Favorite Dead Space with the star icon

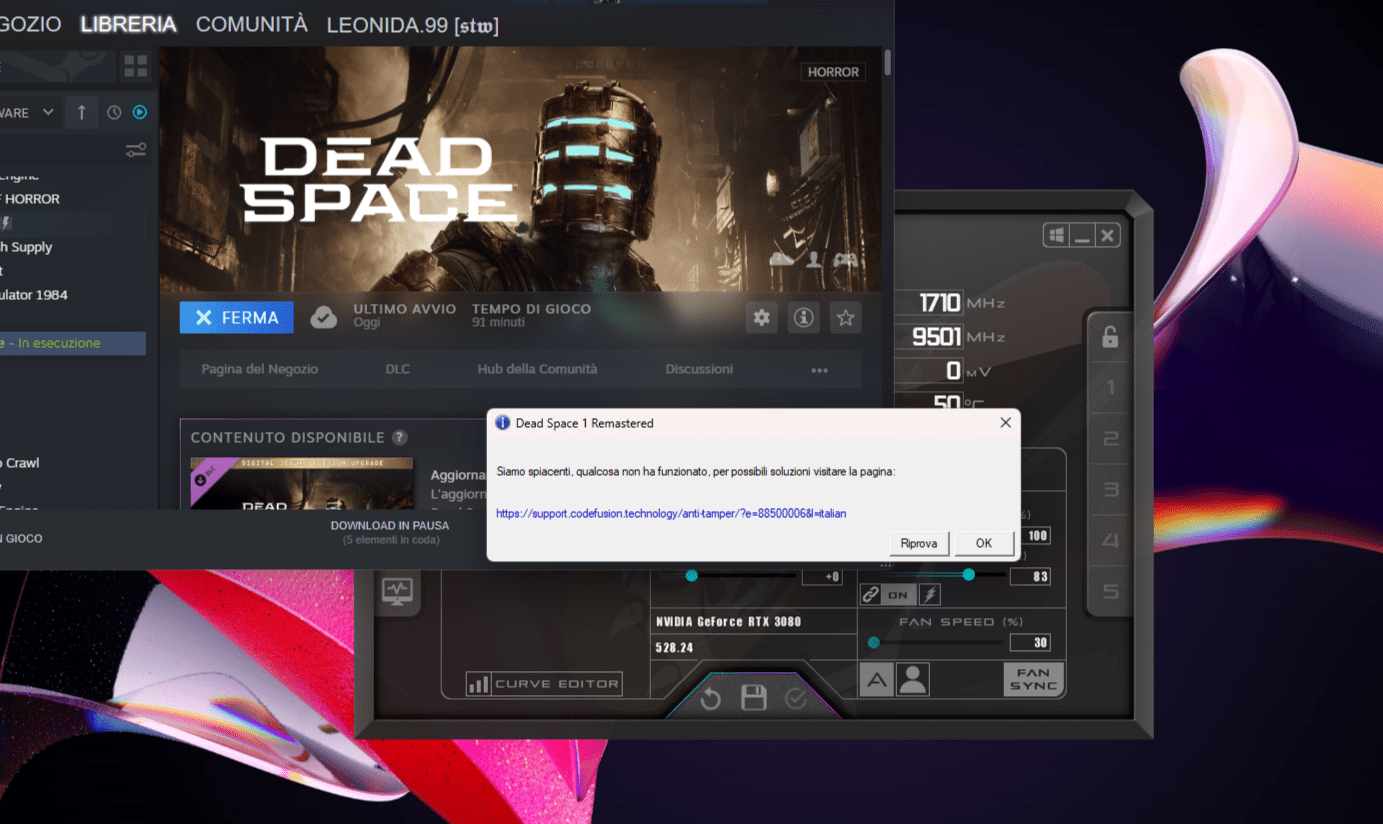845,317
